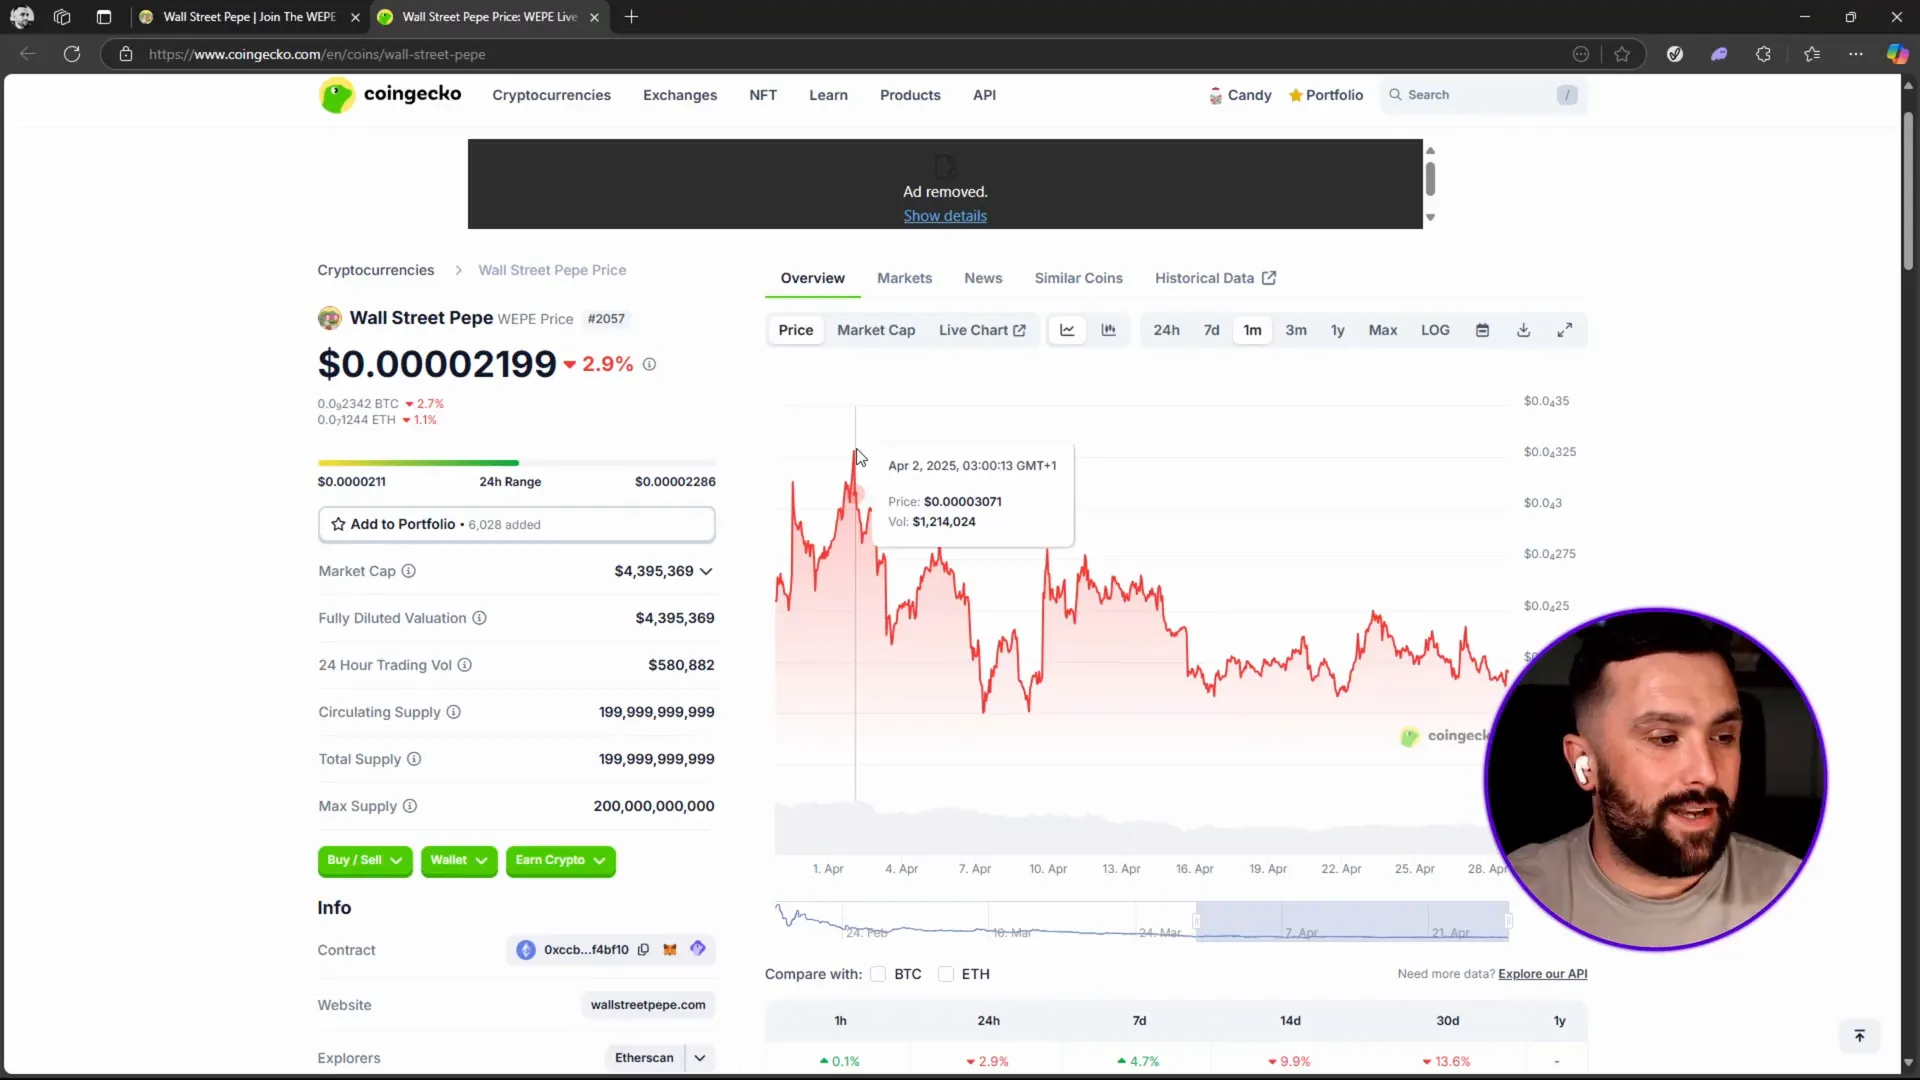Click Total Supply info icon
1920x1080 pixels.
[414, 759]
